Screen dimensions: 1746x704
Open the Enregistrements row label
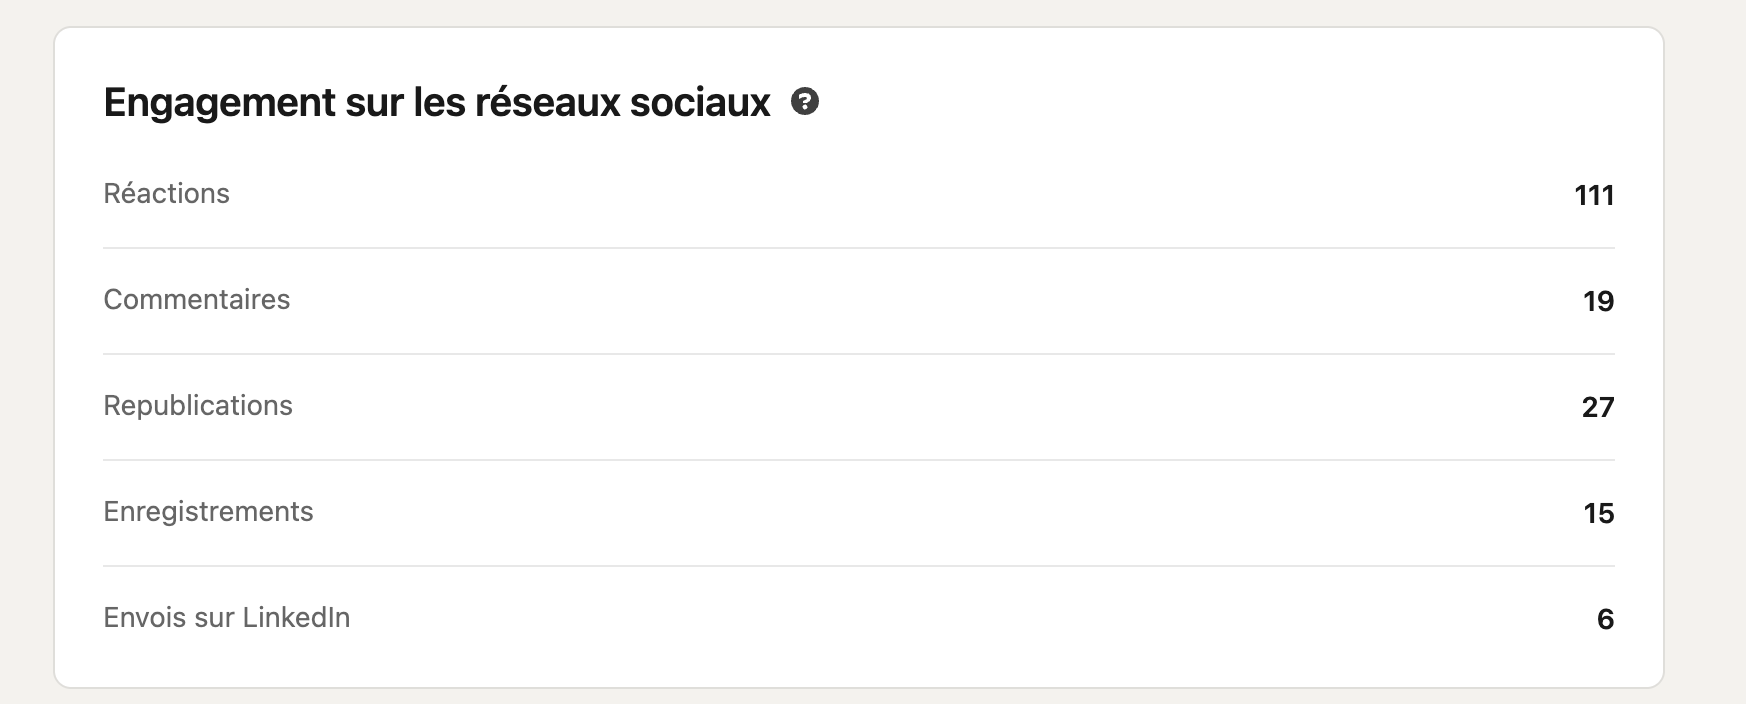(x=209, y=512)
